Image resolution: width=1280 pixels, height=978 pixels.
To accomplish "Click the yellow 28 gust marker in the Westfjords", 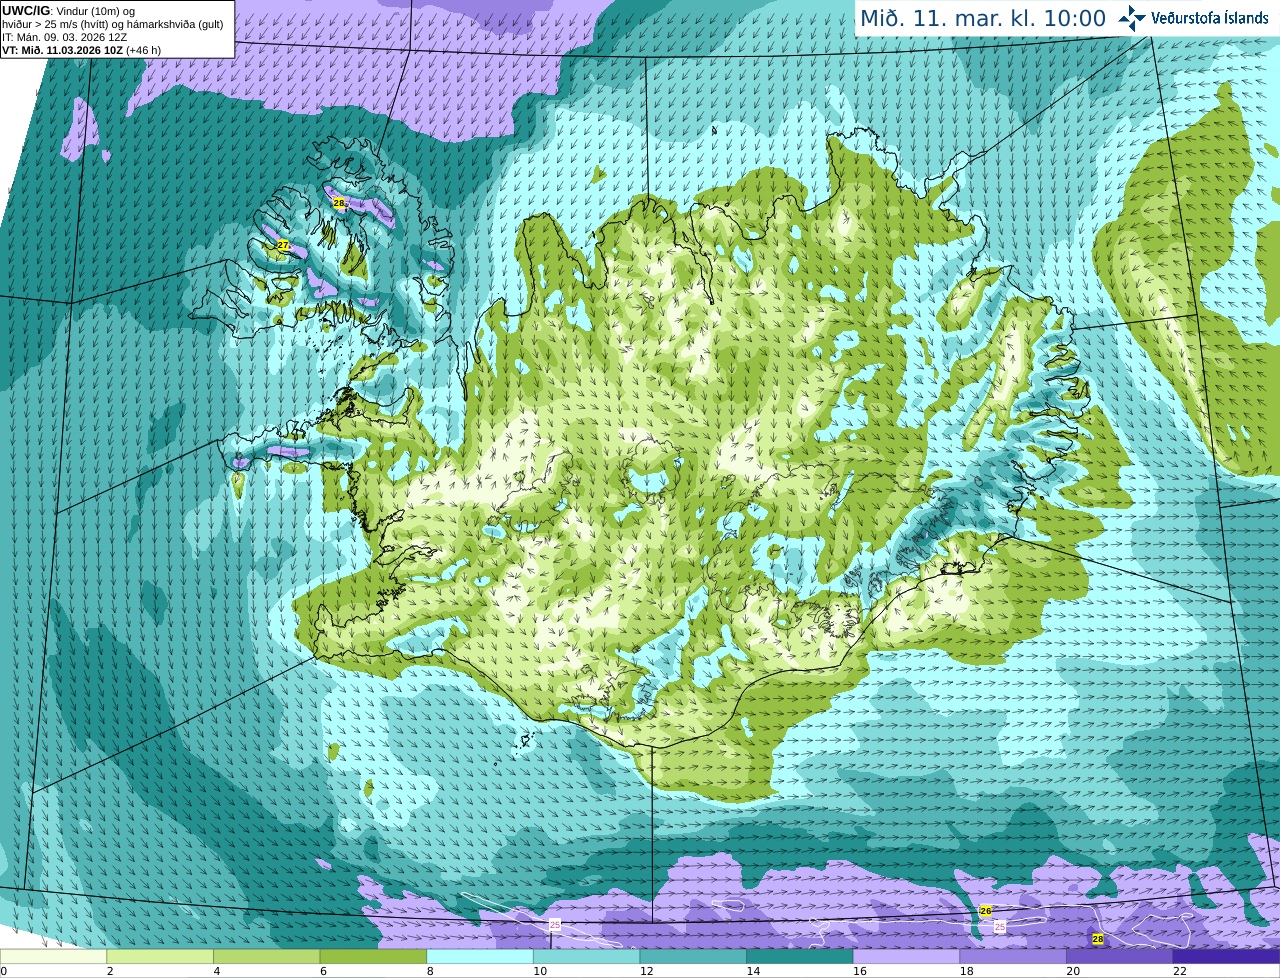I will [x=338, y=203].
